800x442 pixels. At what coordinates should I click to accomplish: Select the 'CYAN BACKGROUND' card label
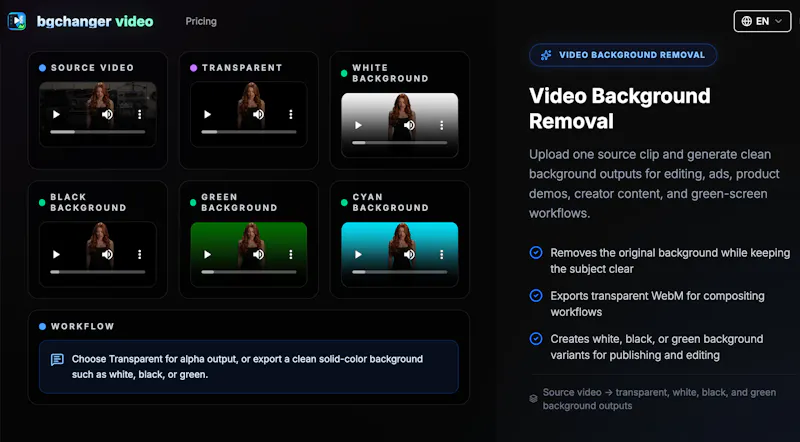click(390, 202)
